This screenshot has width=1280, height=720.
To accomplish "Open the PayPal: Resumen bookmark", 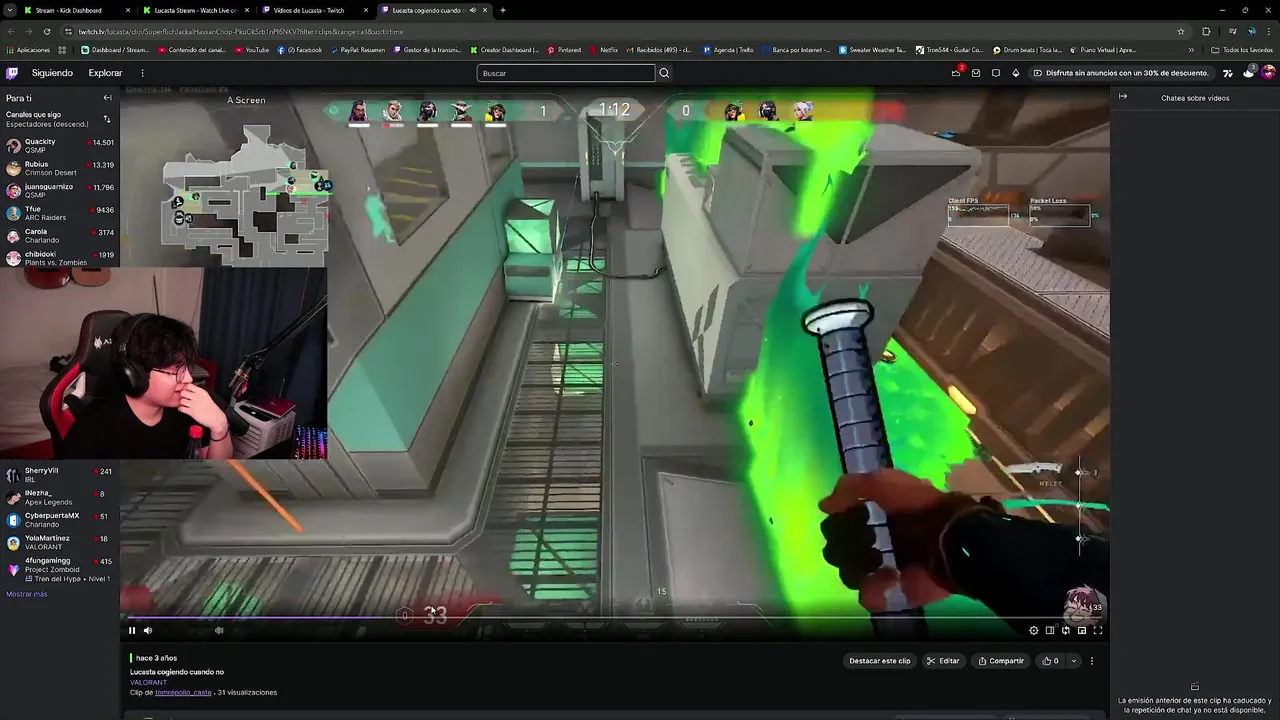I will click(x=357, y=50).
